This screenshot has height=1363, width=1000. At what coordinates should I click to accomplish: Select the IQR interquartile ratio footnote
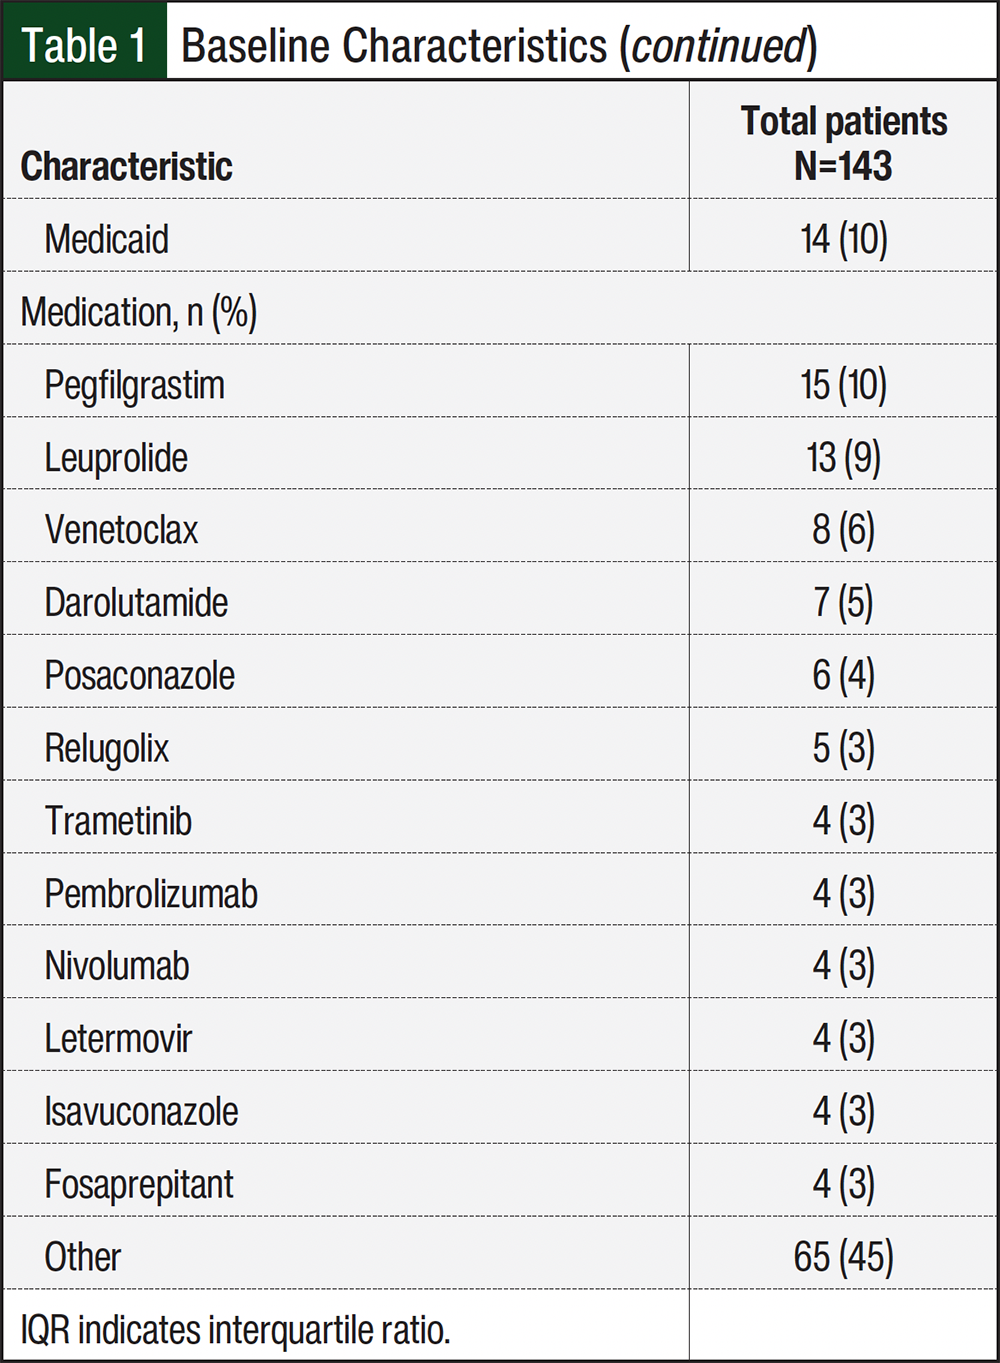tap(235, 1331)
